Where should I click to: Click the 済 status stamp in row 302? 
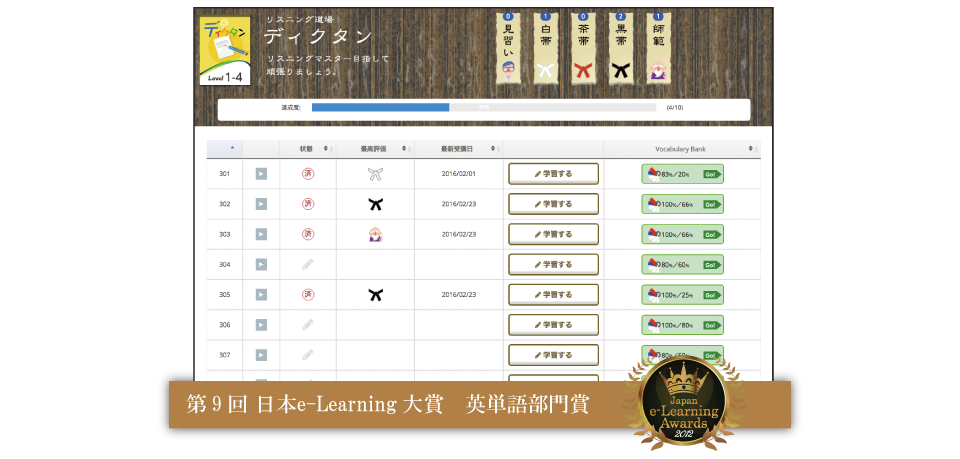308,204
